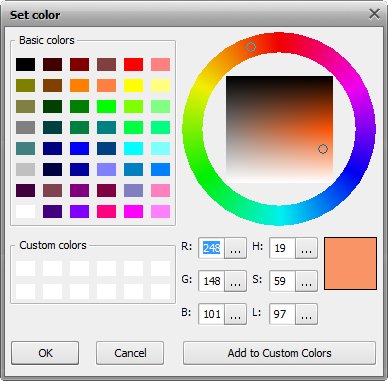The width and height of the screenshot is (388, 381).
Task: Open the ellipsis button next to H value
Action: coord(306,248)
